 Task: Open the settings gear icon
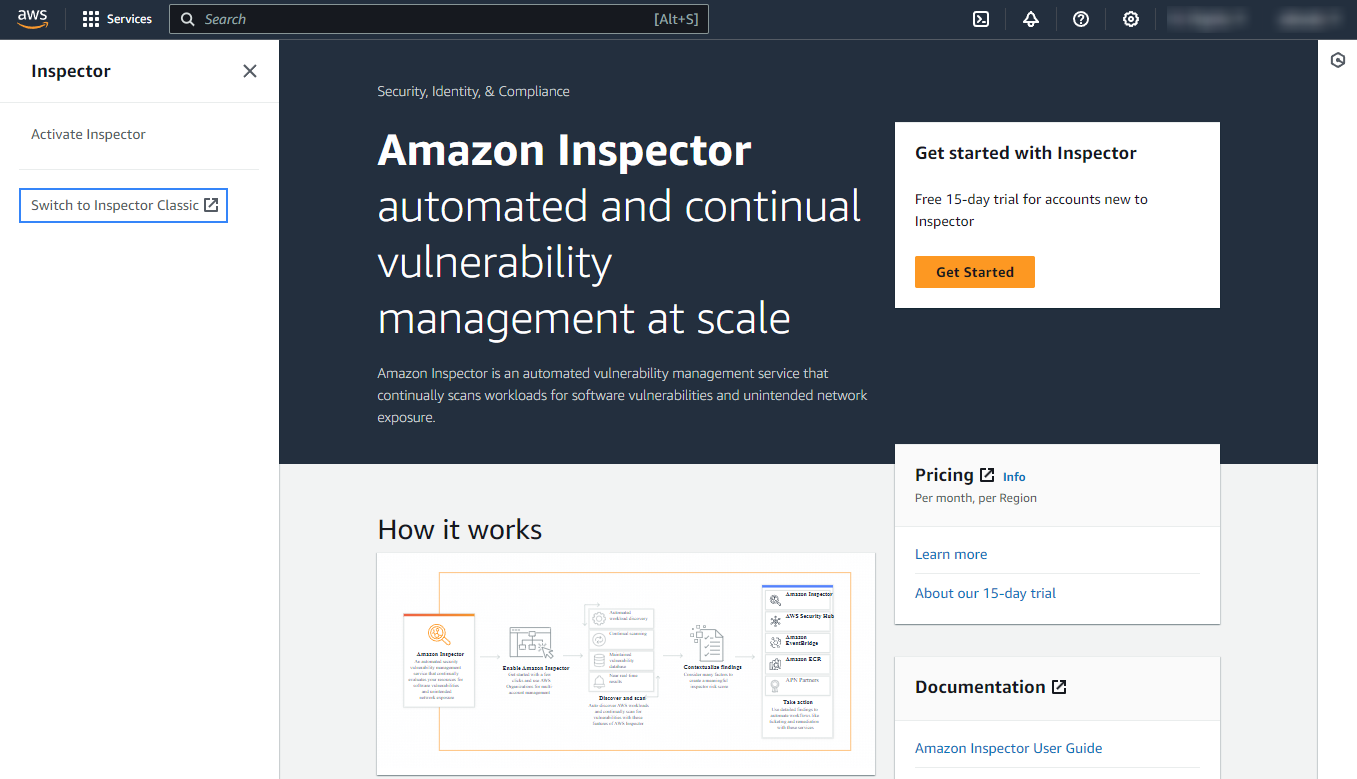pos(1131,19)
